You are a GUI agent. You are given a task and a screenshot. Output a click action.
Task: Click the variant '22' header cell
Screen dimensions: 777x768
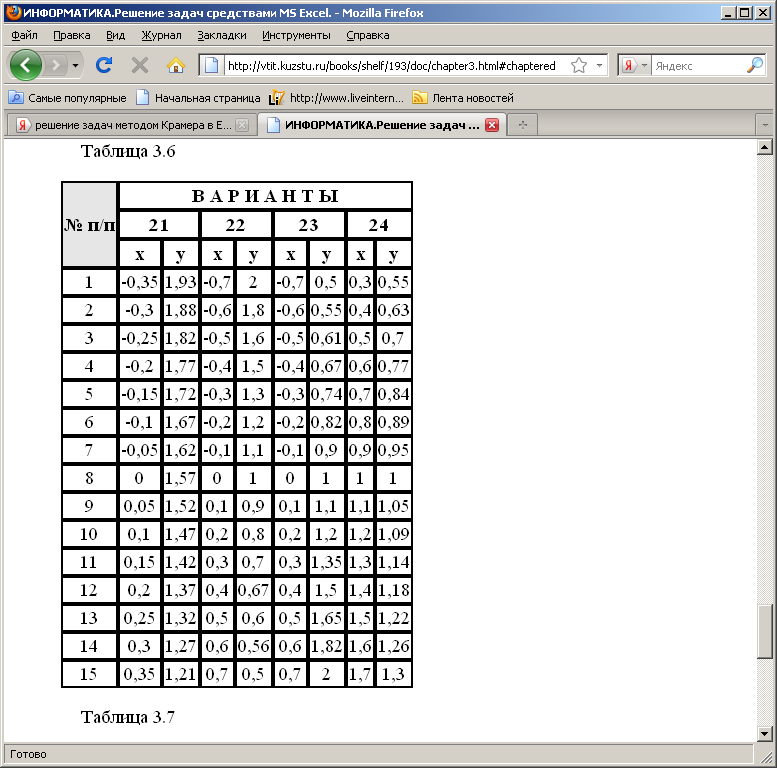pyautogui.click(x=235, y=225)
